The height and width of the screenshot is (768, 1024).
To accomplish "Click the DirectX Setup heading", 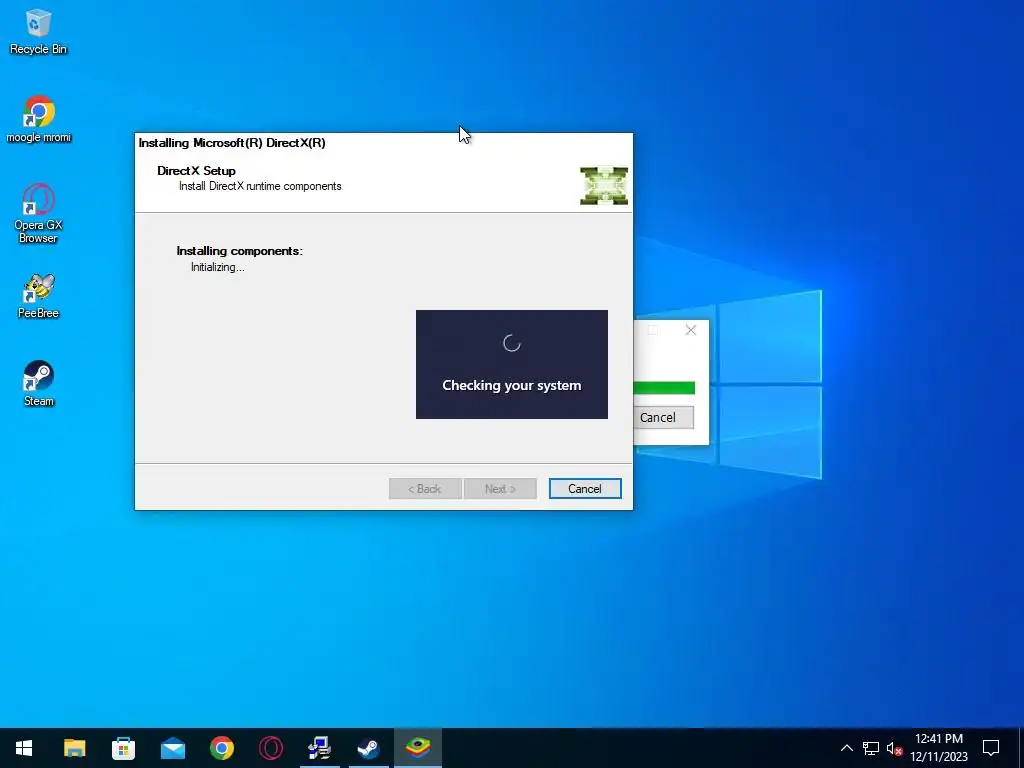I will [x=196, y=170].
